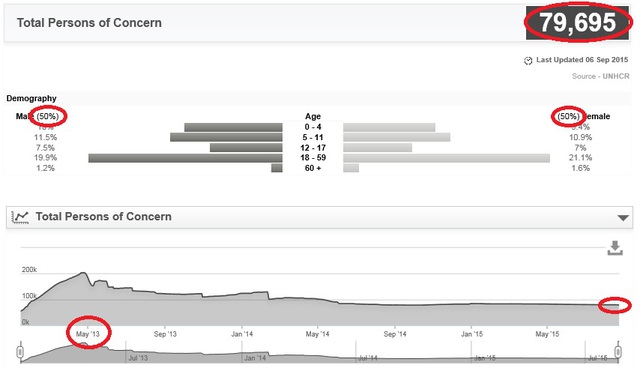Click the female 5 - 11 age bar

(397, 137)
